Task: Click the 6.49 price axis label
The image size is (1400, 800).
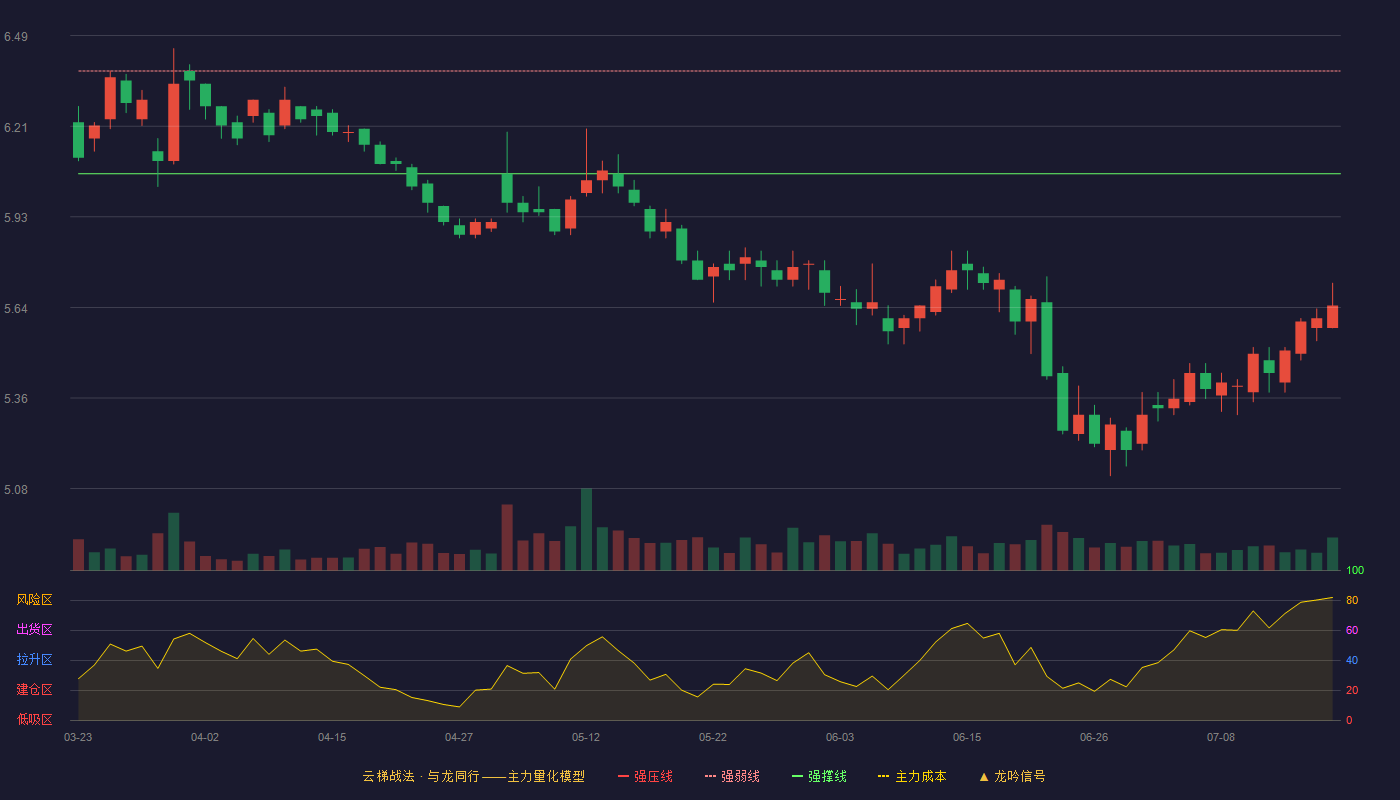Action: [16, 37]
